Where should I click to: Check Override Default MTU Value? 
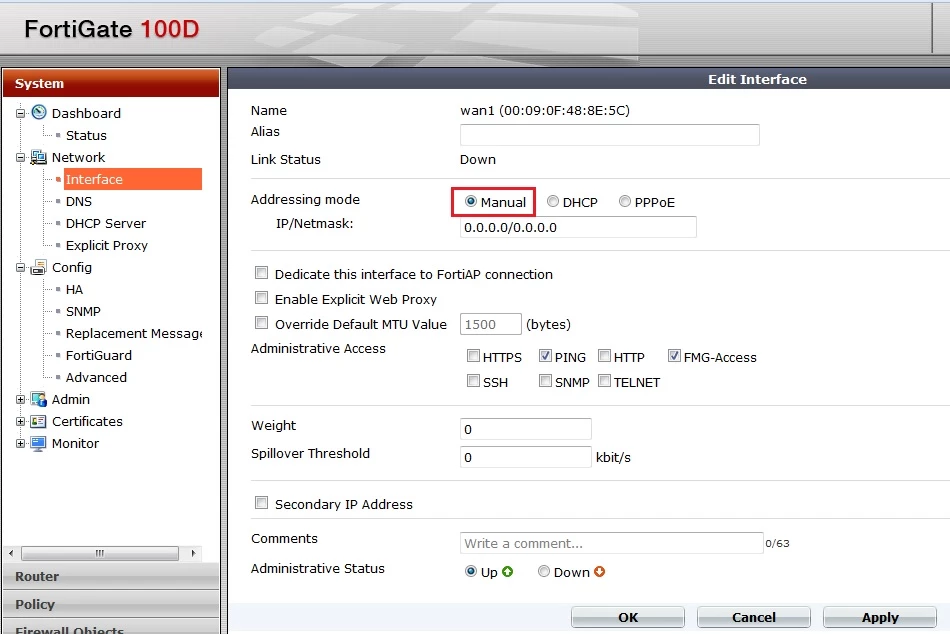click(x=261, y=322)
